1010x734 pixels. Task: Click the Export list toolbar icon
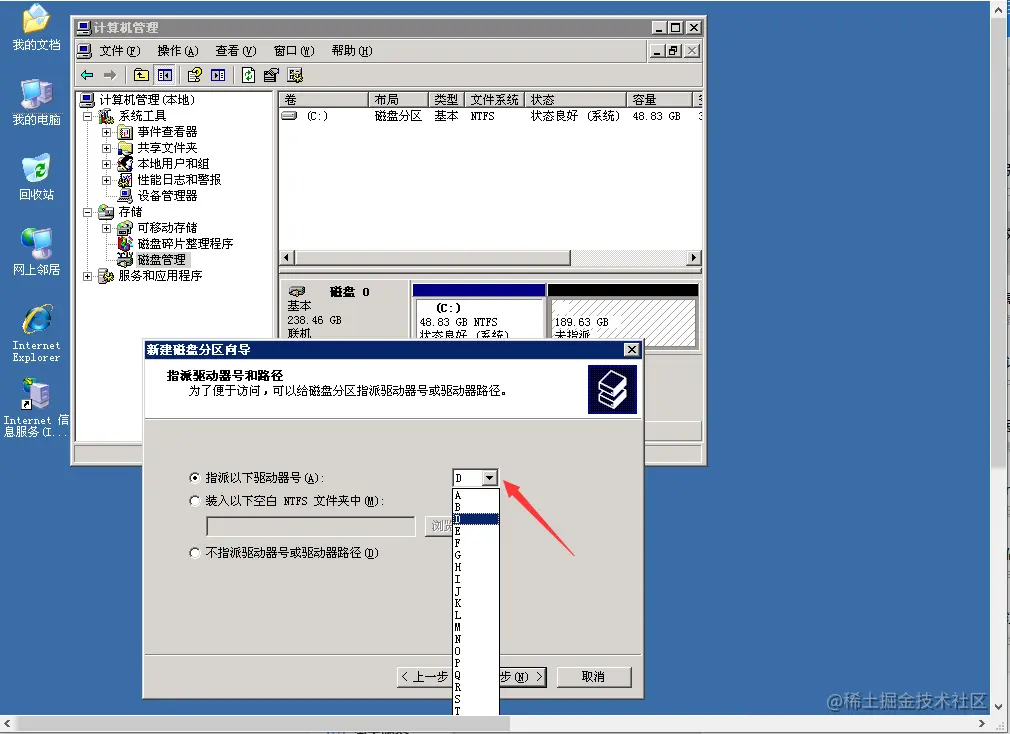[270, 74]
